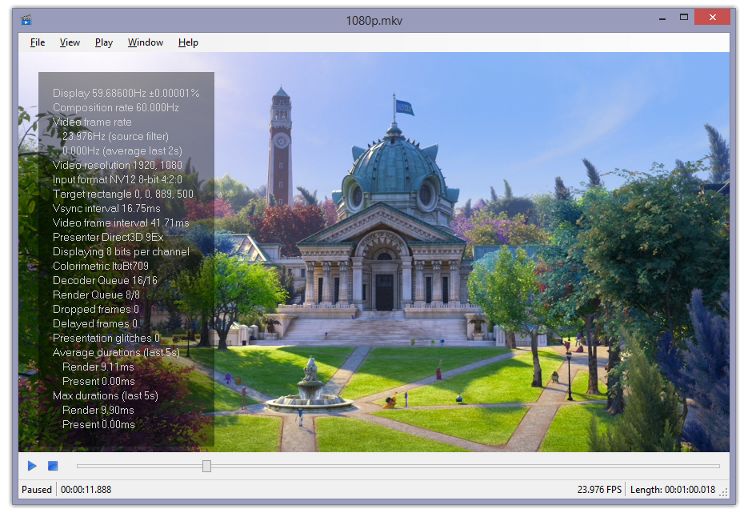Click the Render Queue 8/8 line
The width and height of the screenshot is (748, 513).
pos(96,295)
